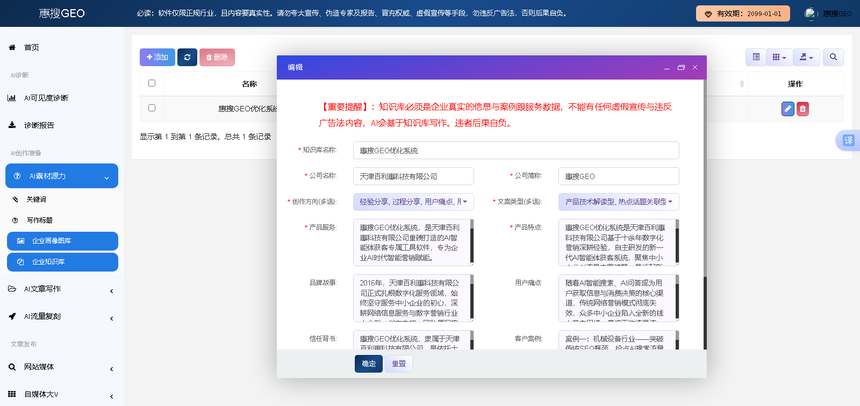Click the 重置 button in dialog
860x406 pixels.
click(399, 364)
